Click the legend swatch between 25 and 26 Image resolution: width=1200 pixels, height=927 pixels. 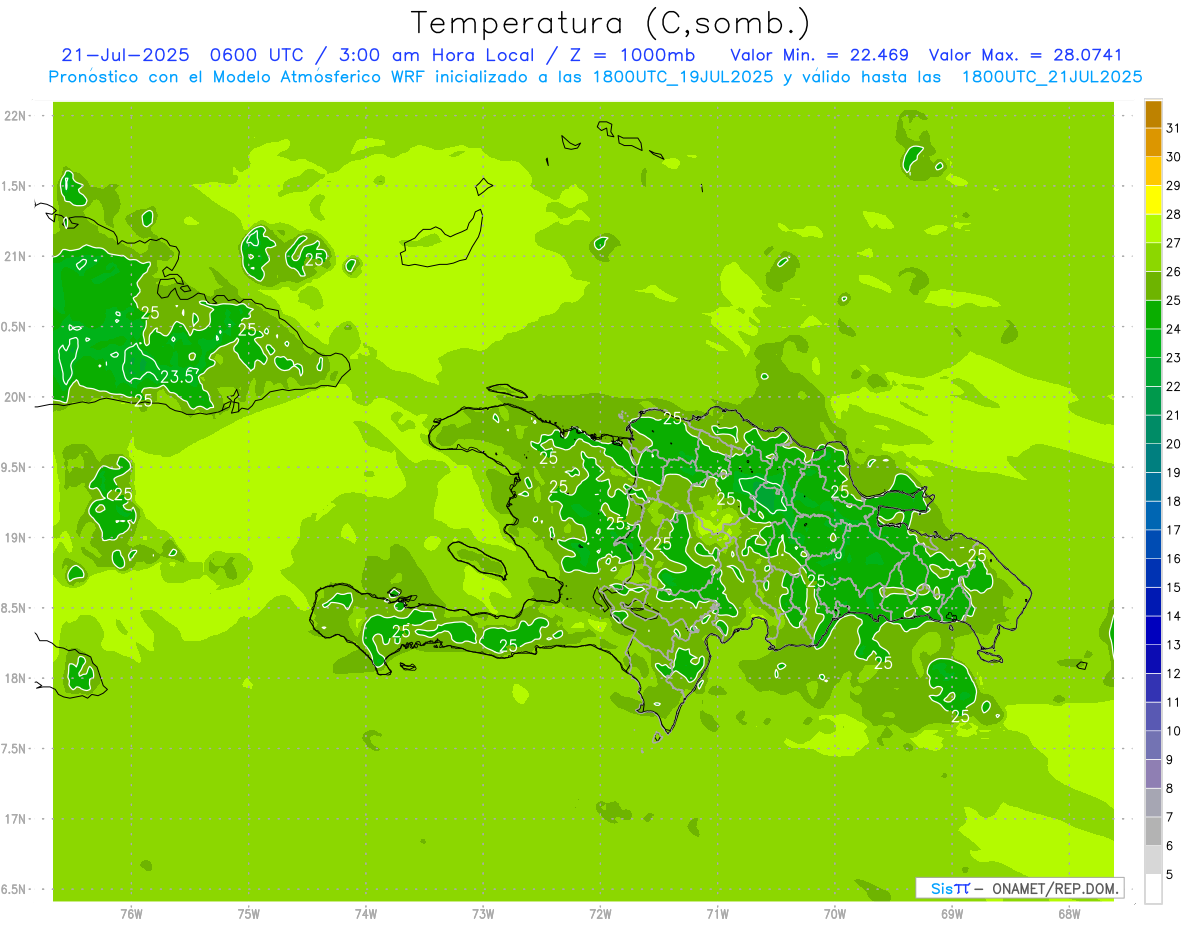(x=1153, y=286)
